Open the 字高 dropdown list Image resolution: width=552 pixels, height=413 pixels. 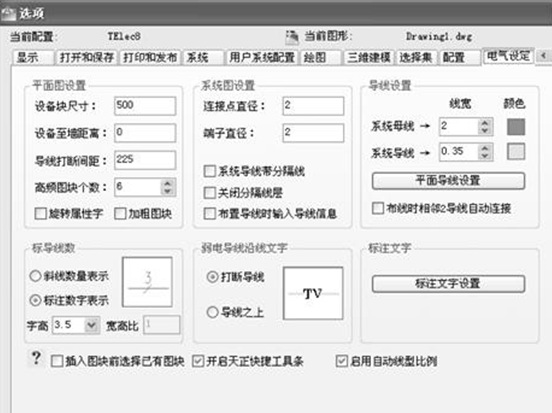click(92, 325)
